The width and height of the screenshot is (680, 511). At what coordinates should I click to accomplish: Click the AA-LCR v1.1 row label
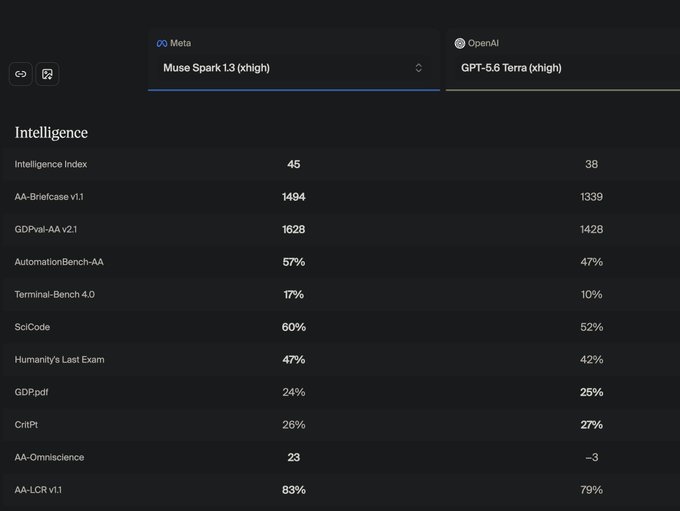(x=38, y=490)
